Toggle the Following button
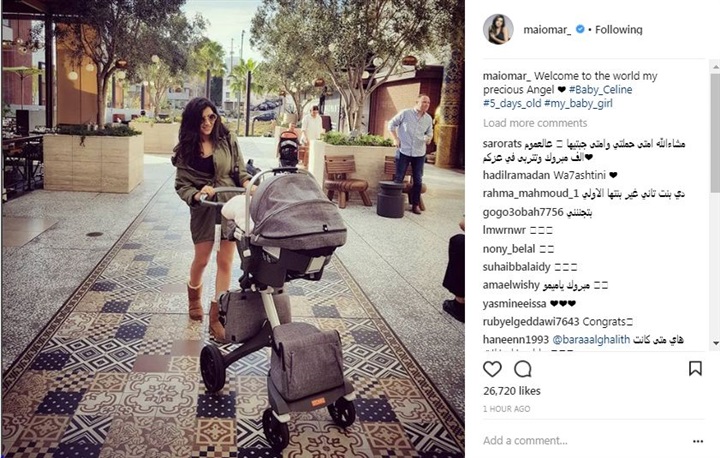The height and width of the screenshot is (458, 720). (619, 29)
